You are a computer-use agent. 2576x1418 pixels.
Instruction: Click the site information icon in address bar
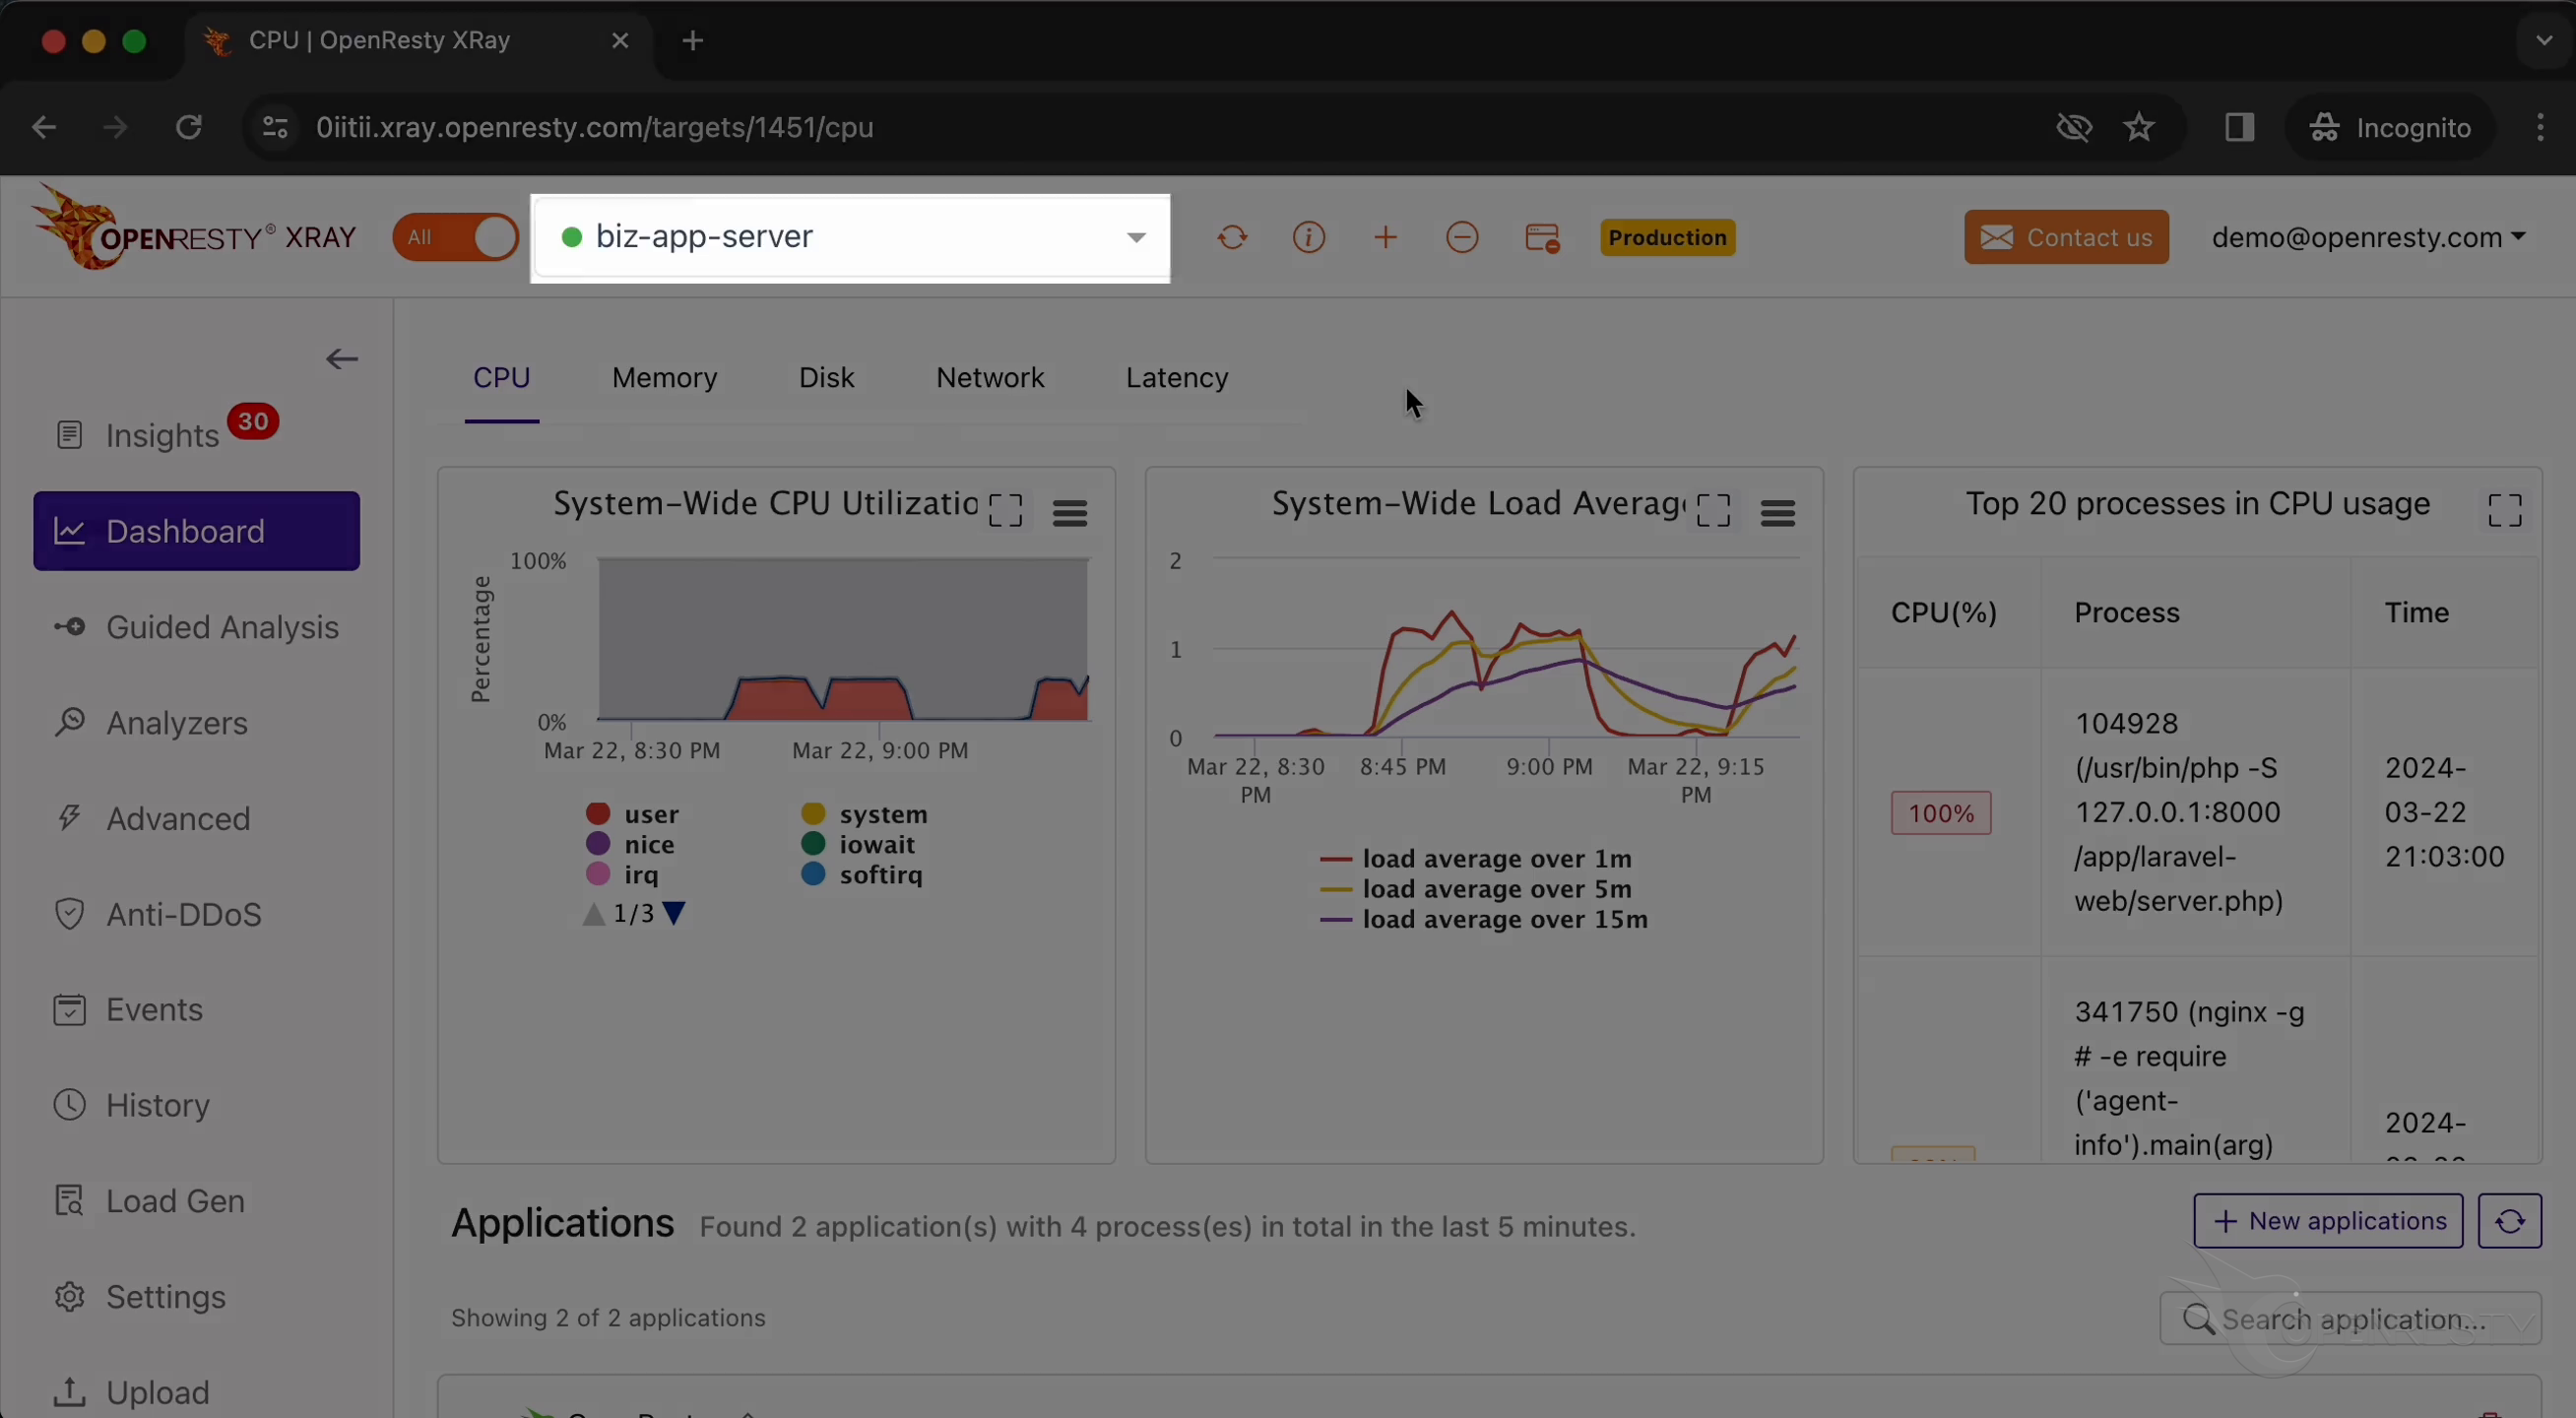point(275,127)
